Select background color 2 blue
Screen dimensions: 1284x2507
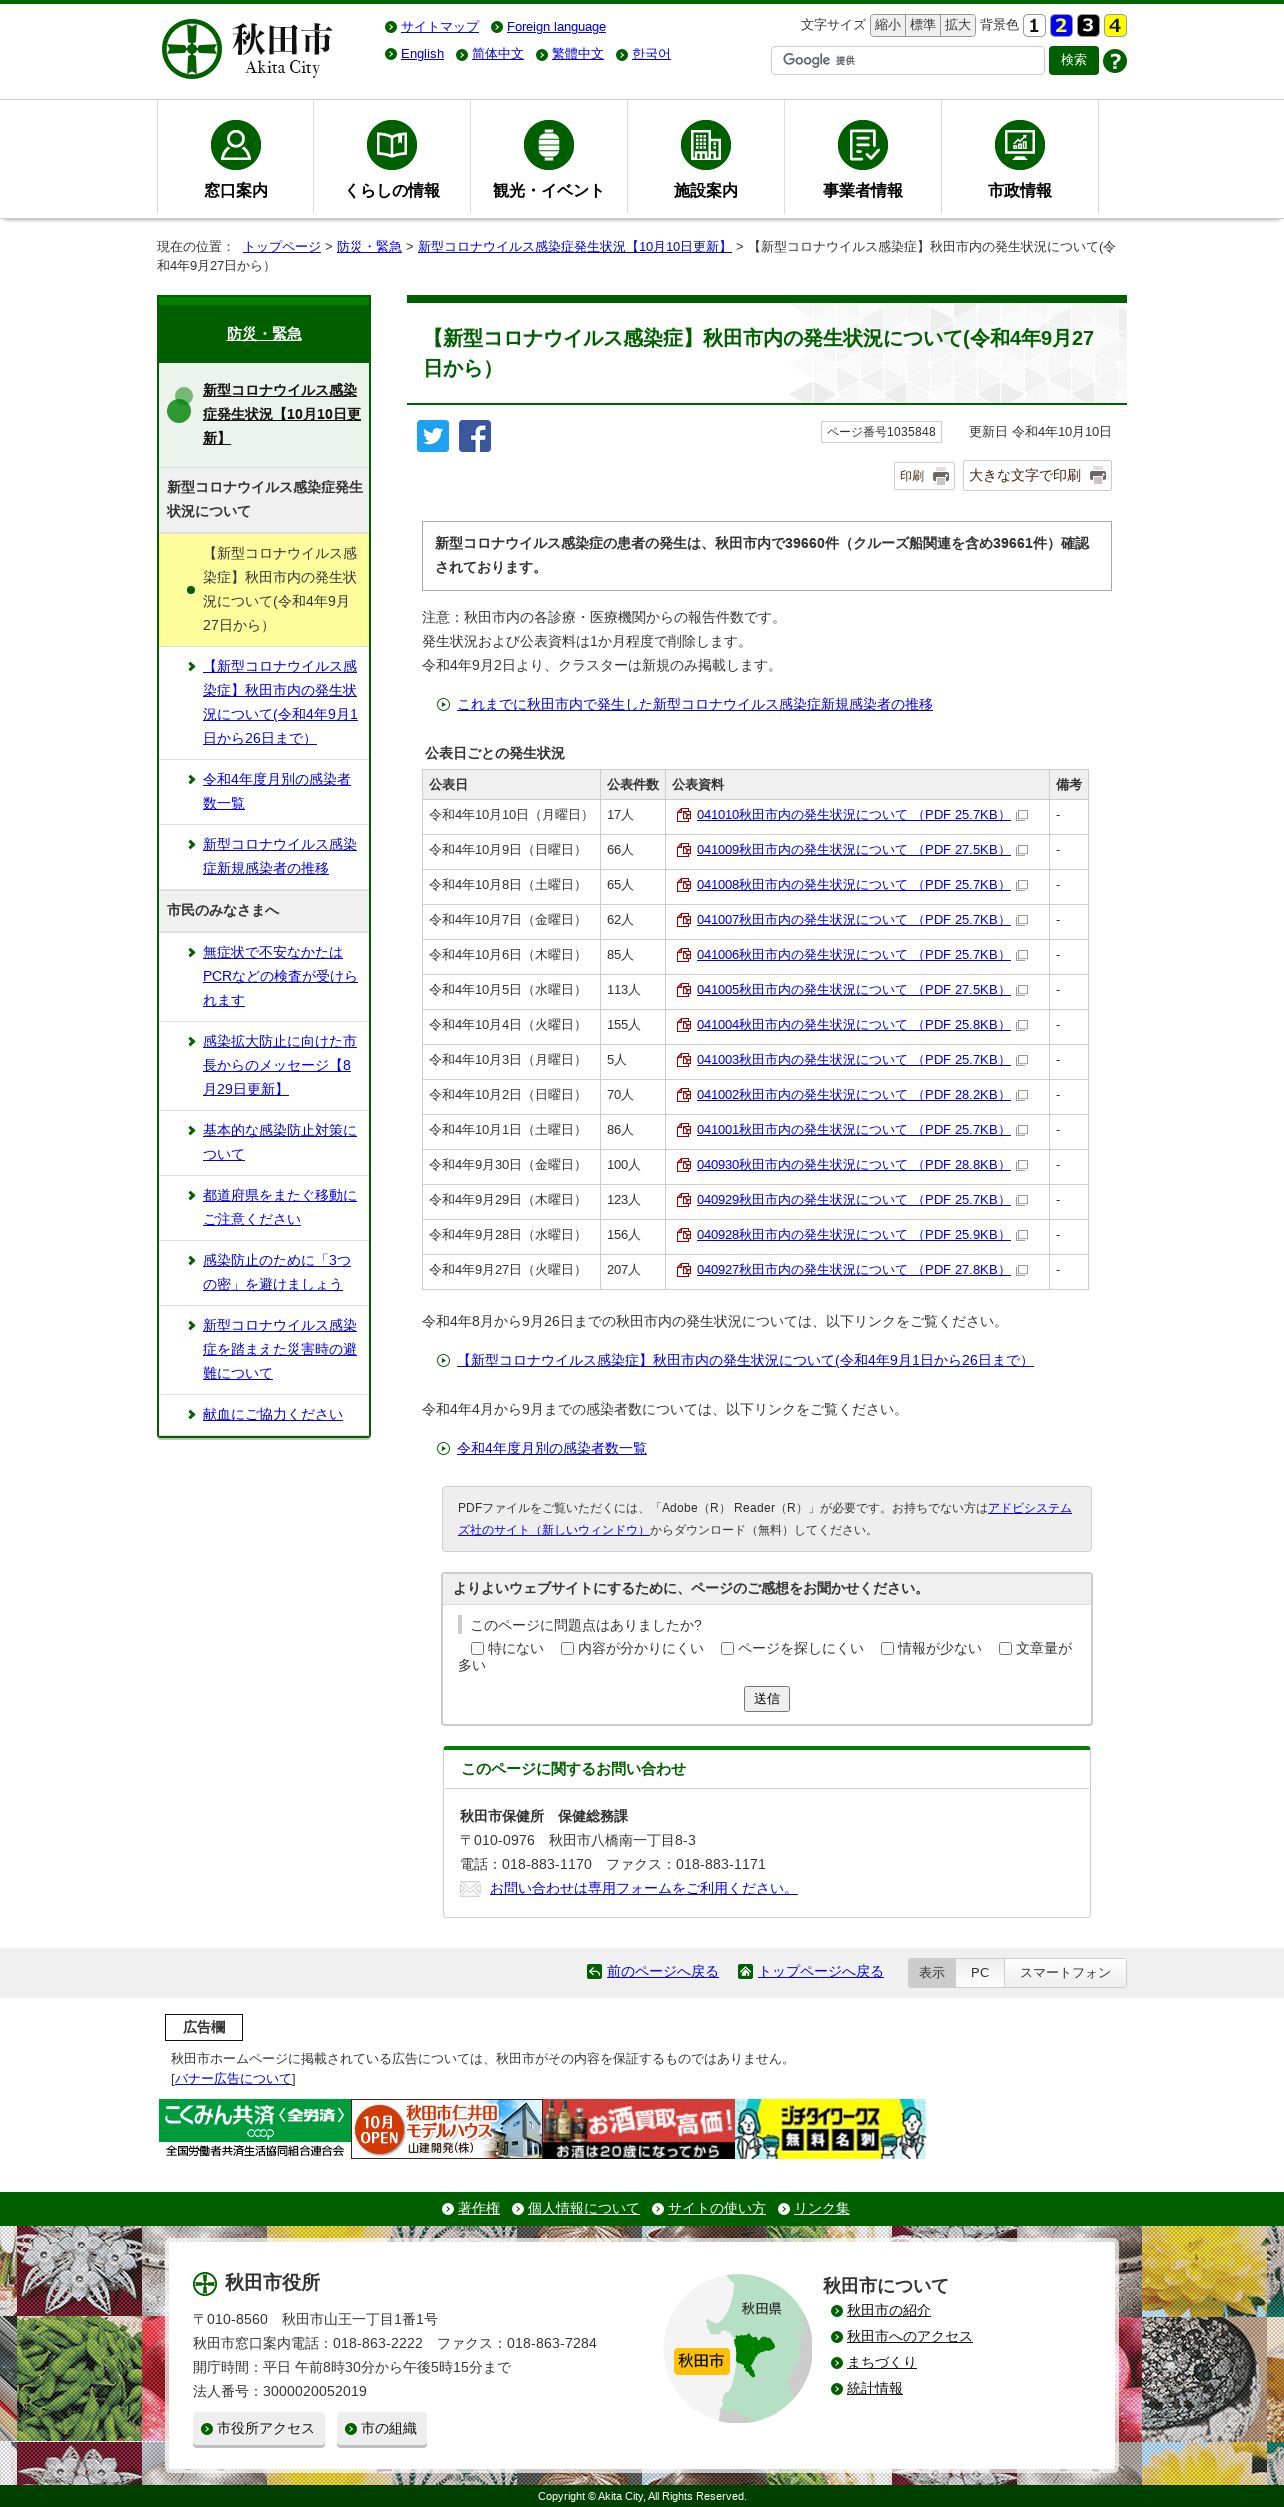click(1061, 25)
